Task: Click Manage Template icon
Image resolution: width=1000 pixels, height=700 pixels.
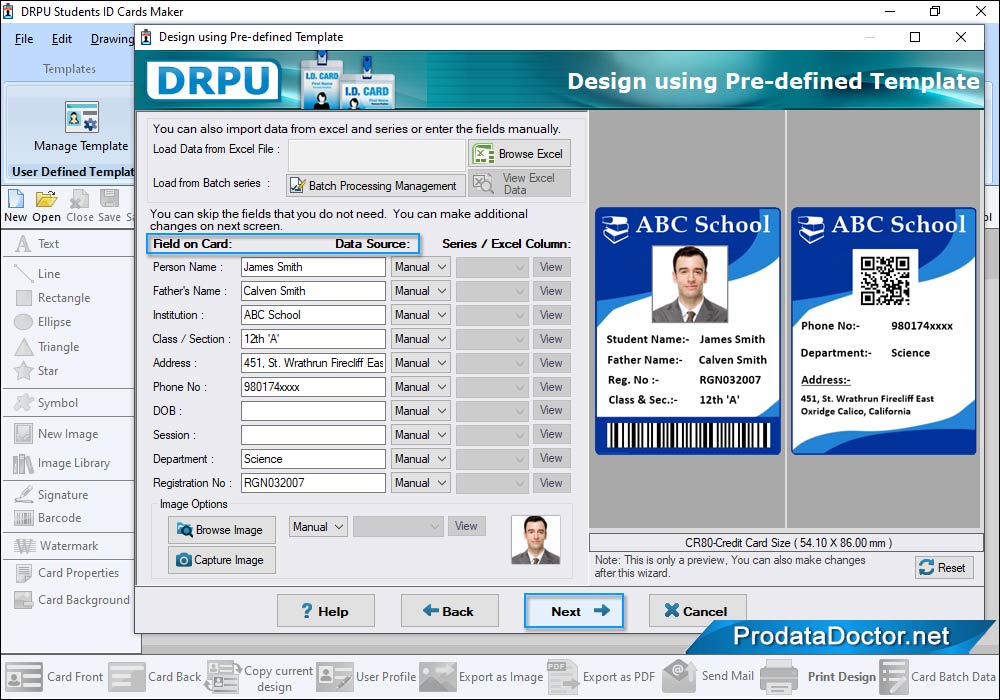Action: [x=82, y=117]
